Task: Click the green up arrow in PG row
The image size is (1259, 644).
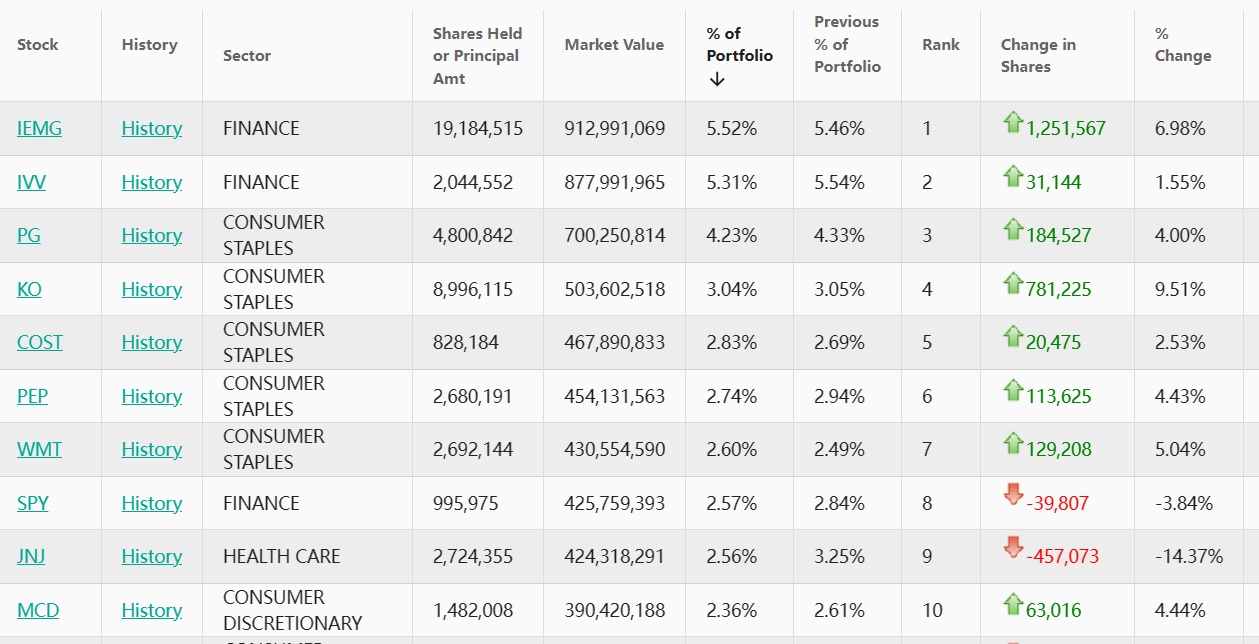Action: (x=1013, y=230)
